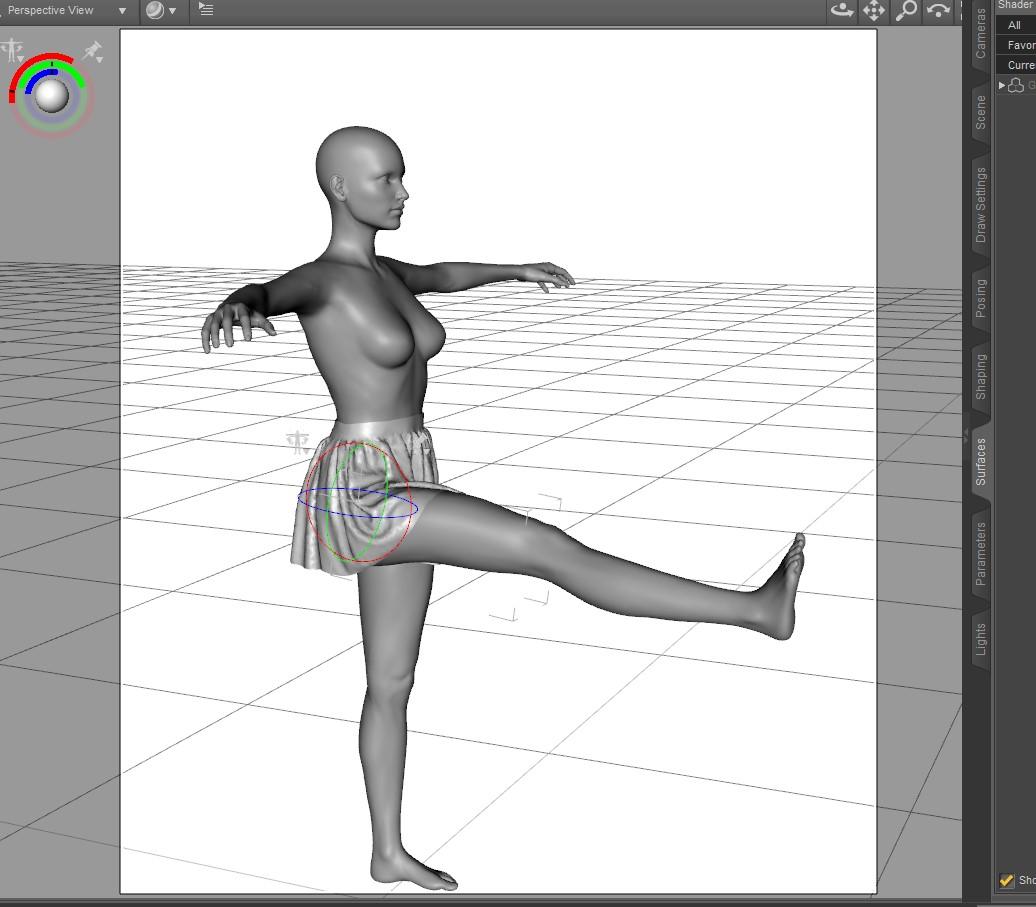This screenshot has height=907, width=1036.
Task: Click the three-hexagon surface icon
Action: tap(1016, 85)
